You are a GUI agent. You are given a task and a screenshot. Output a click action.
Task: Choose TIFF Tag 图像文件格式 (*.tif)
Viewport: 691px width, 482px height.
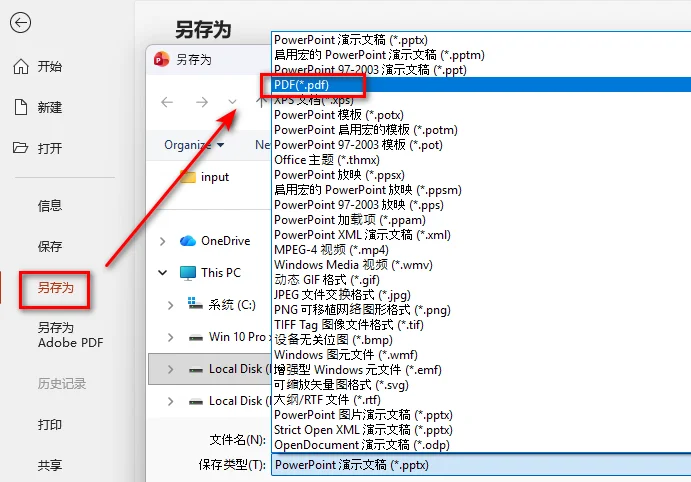481,325
